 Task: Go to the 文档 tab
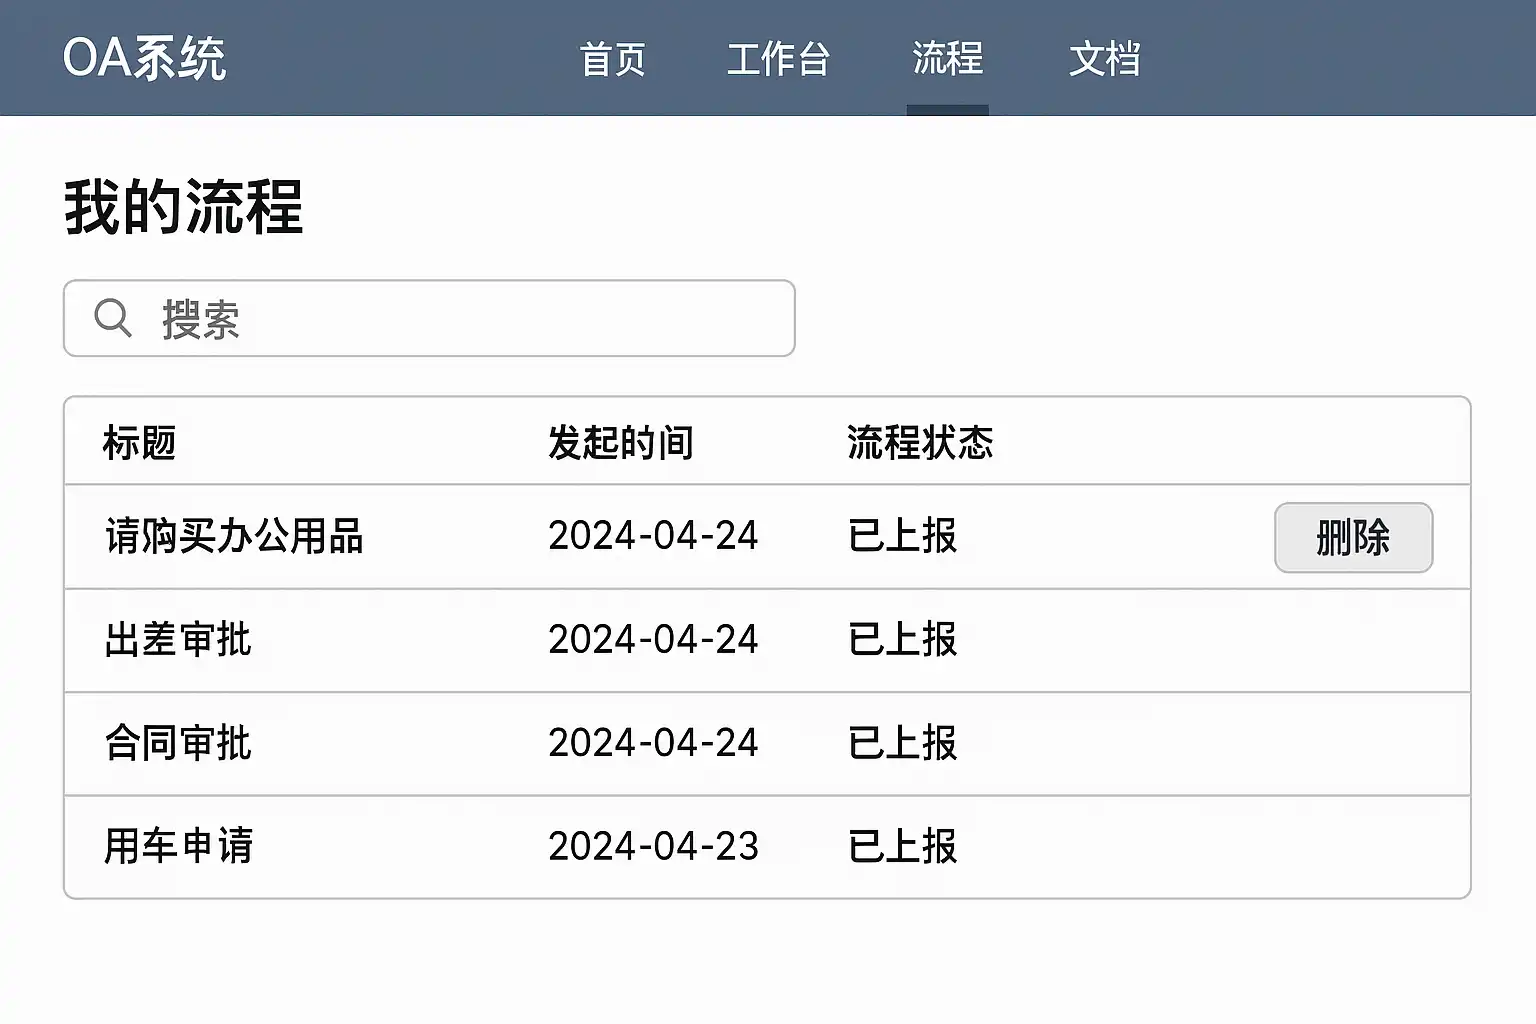pyautogui.click(x=1104, y=59)
